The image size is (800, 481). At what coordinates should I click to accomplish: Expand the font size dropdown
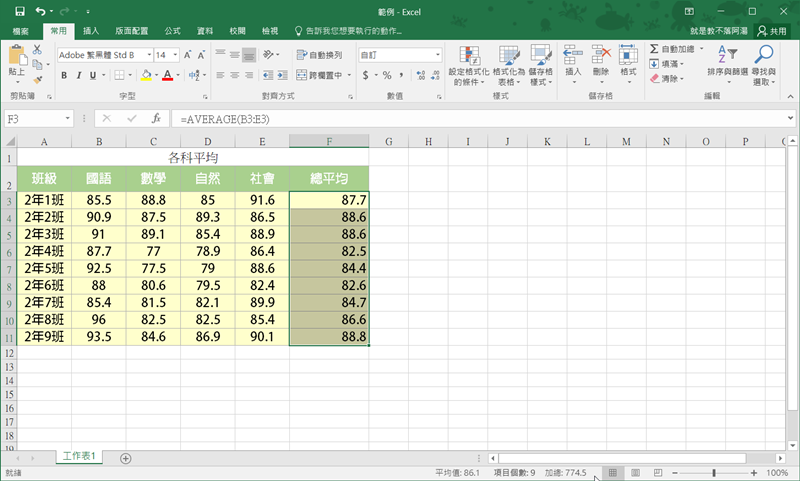point(175,54)
